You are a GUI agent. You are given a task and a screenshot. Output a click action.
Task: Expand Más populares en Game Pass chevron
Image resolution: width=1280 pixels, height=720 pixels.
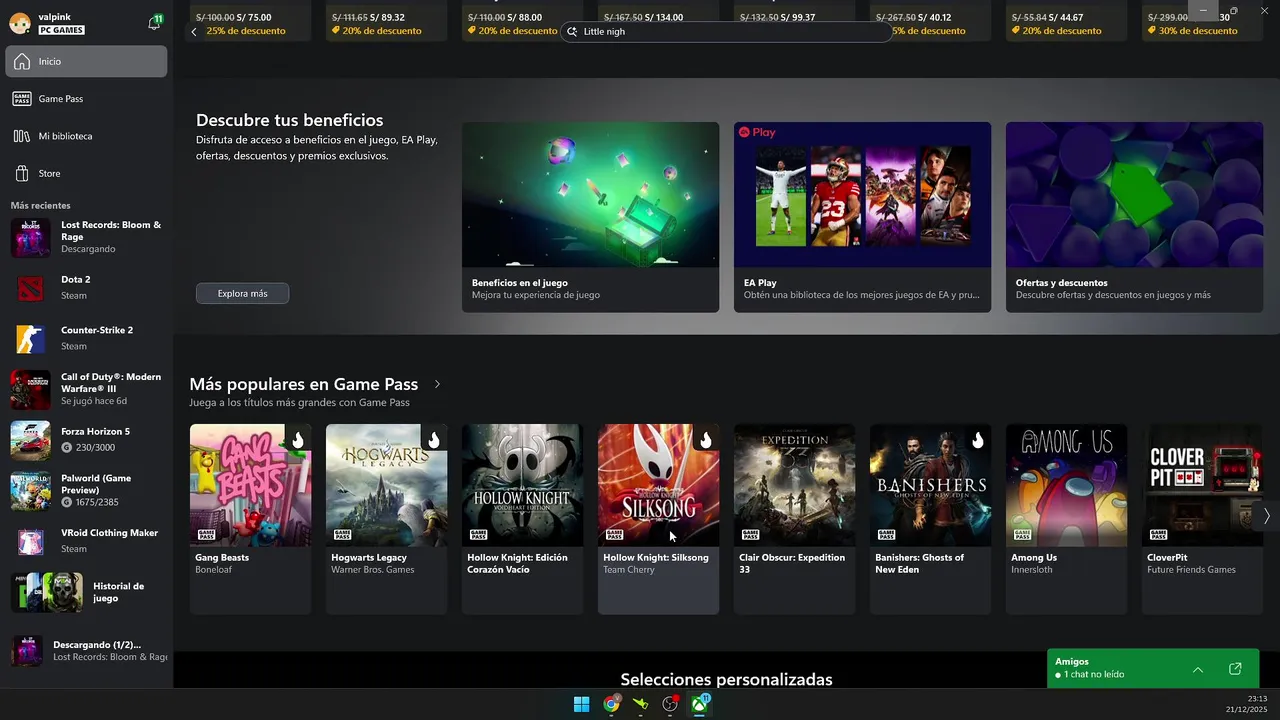click(437, 384)
